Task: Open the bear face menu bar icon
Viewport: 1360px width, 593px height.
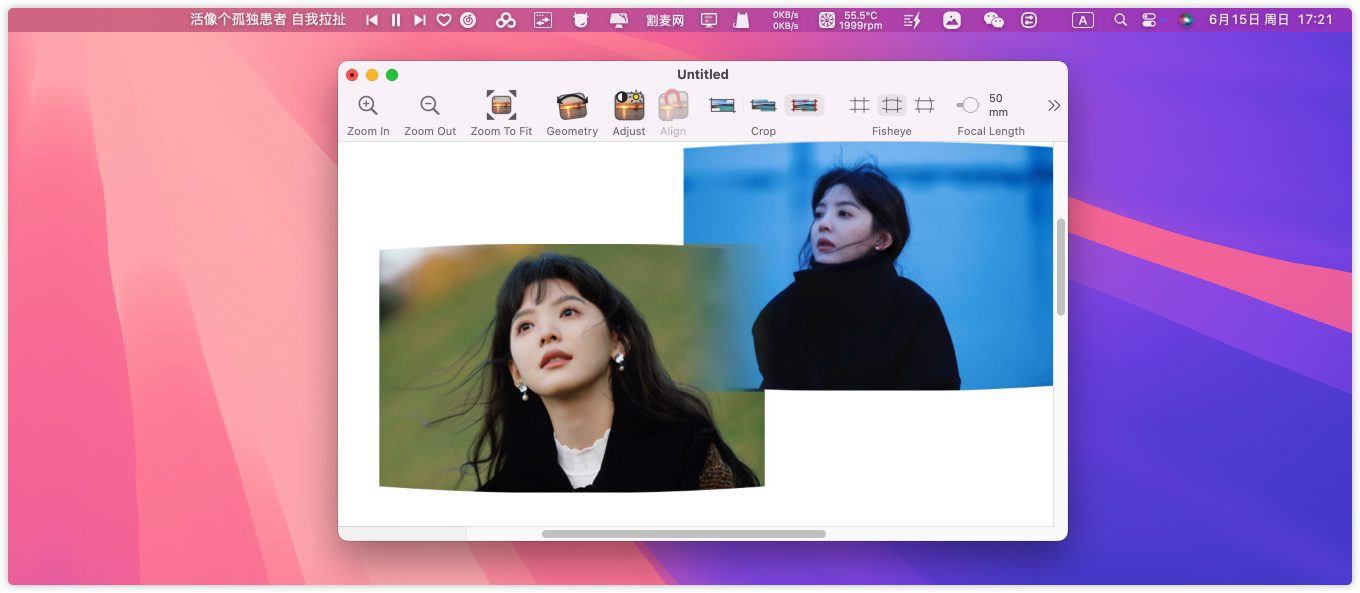Action: coord(581,20)
